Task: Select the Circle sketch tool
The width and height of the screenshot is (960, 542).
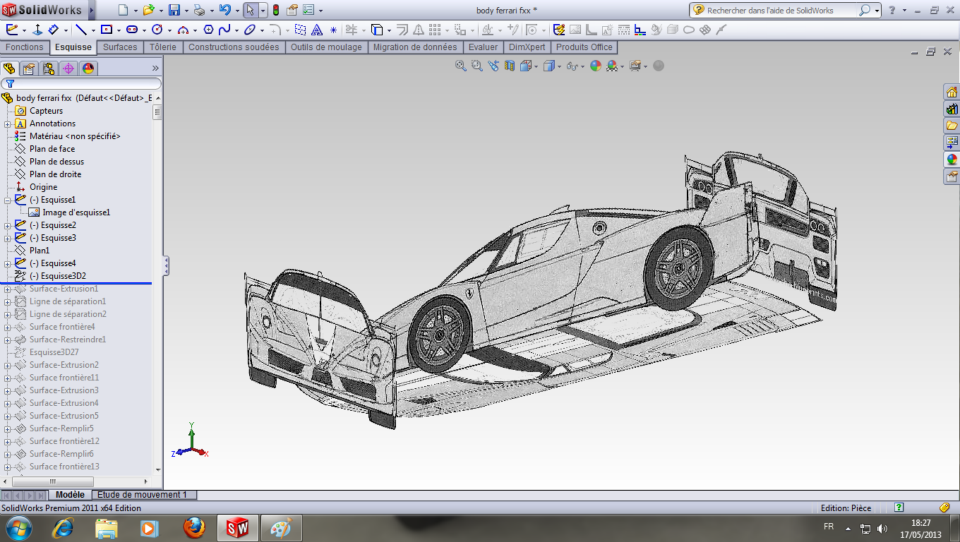Action: point(157,29)
